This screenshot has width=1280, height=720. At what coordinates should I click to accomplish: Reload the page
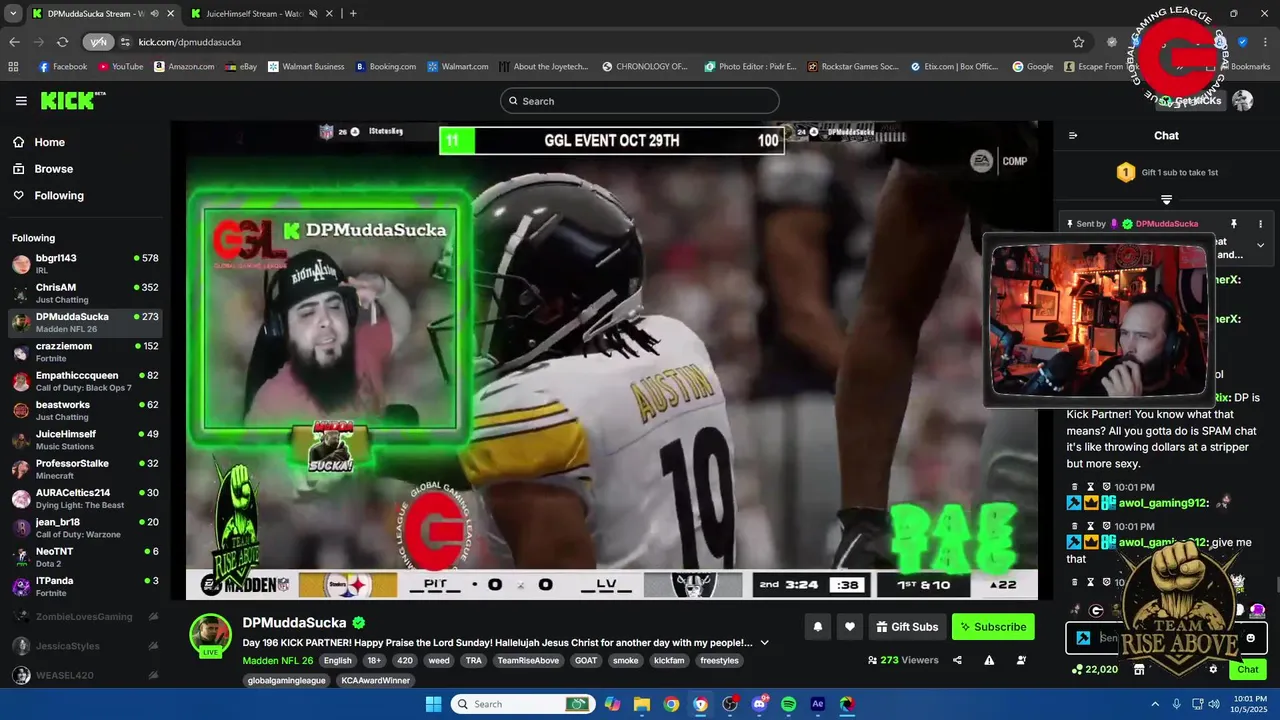[x=62, y=42]
